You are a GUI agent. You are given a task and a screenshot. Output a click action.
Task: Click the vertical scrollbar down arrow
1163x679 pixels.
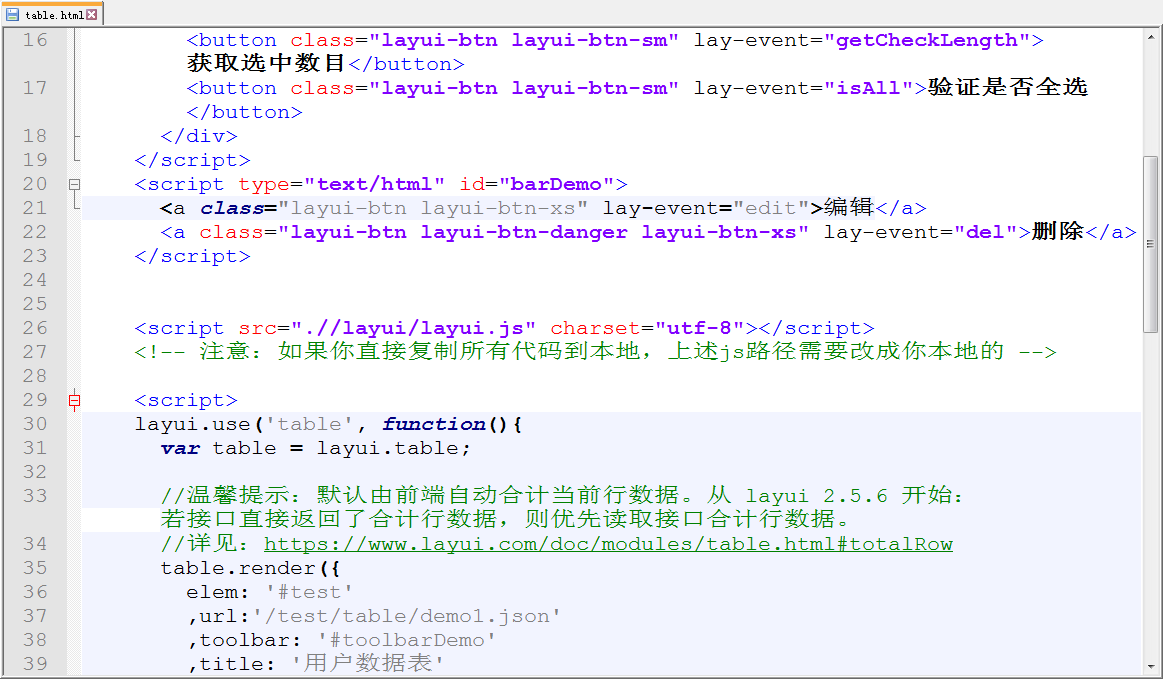pos(1151,667)
